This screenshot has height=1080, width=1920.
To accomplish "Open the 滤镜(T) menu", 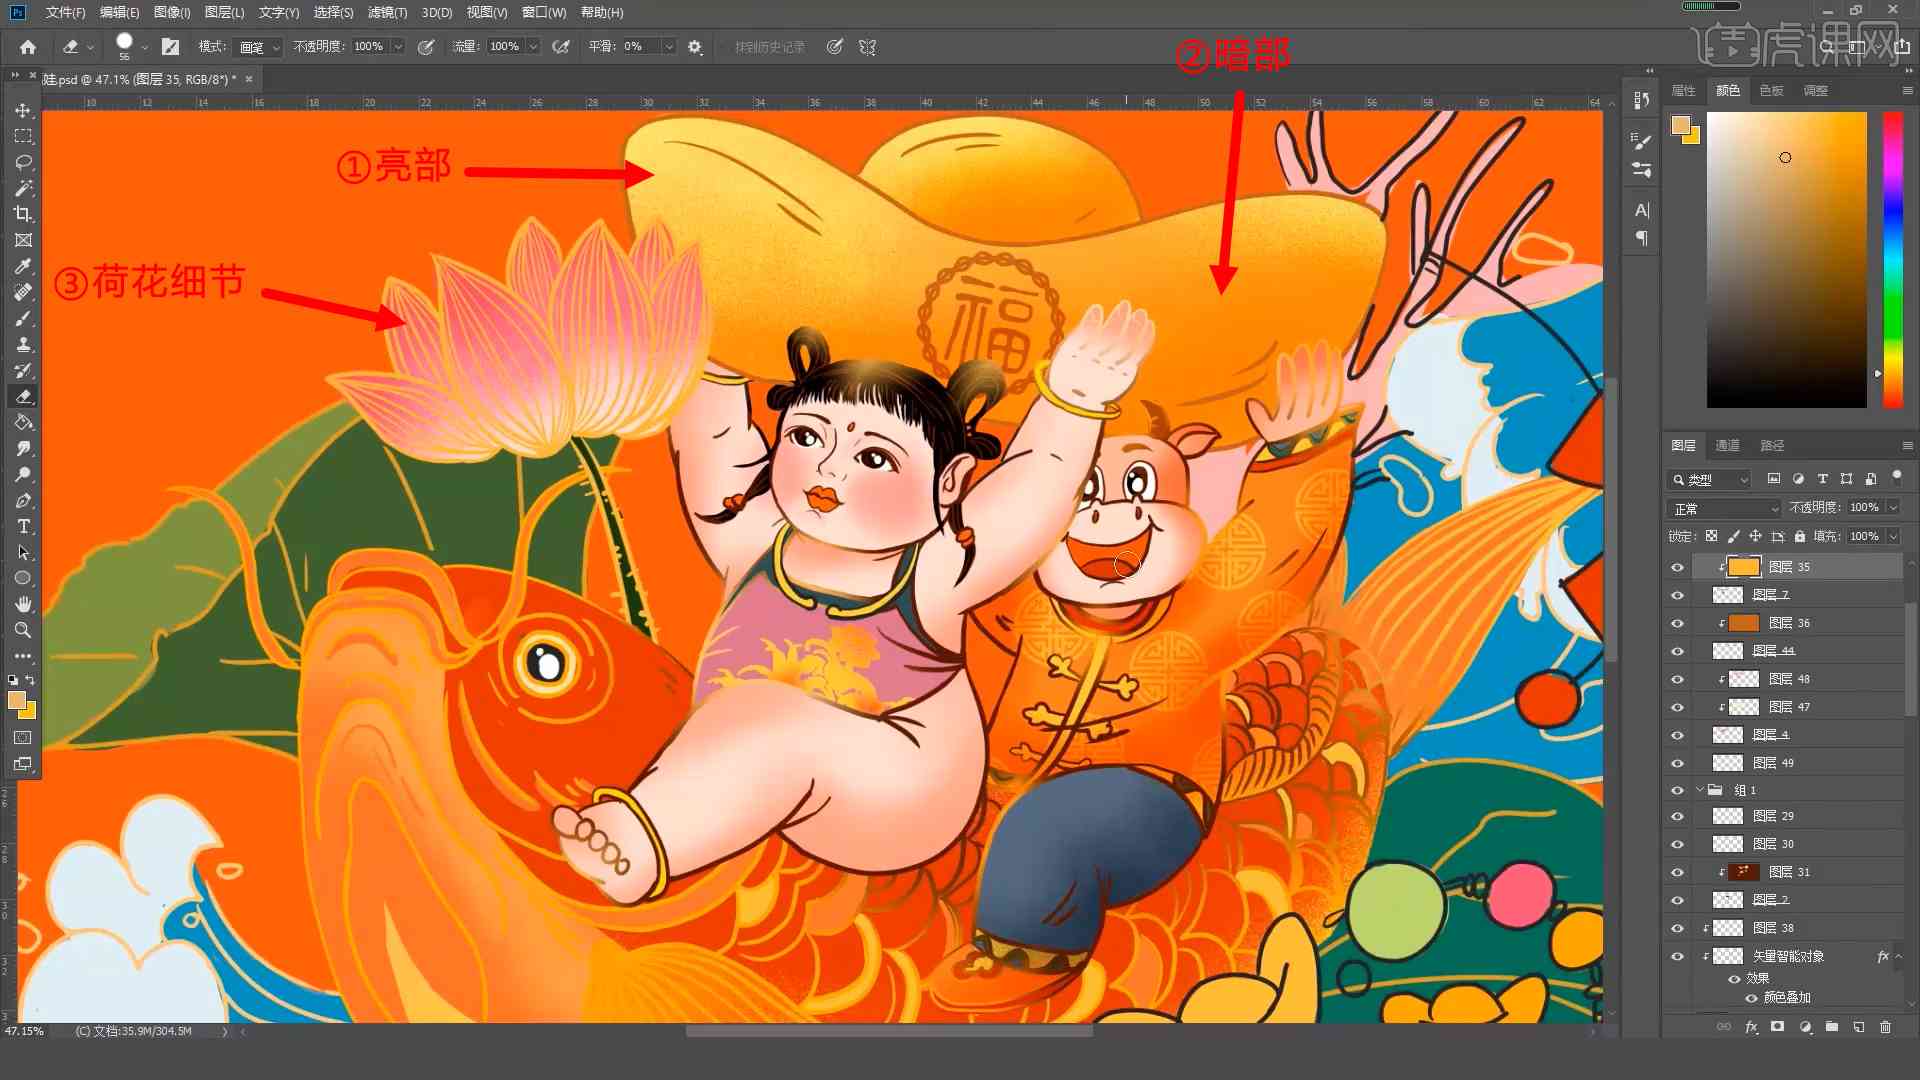I will [x=387, y=12].
